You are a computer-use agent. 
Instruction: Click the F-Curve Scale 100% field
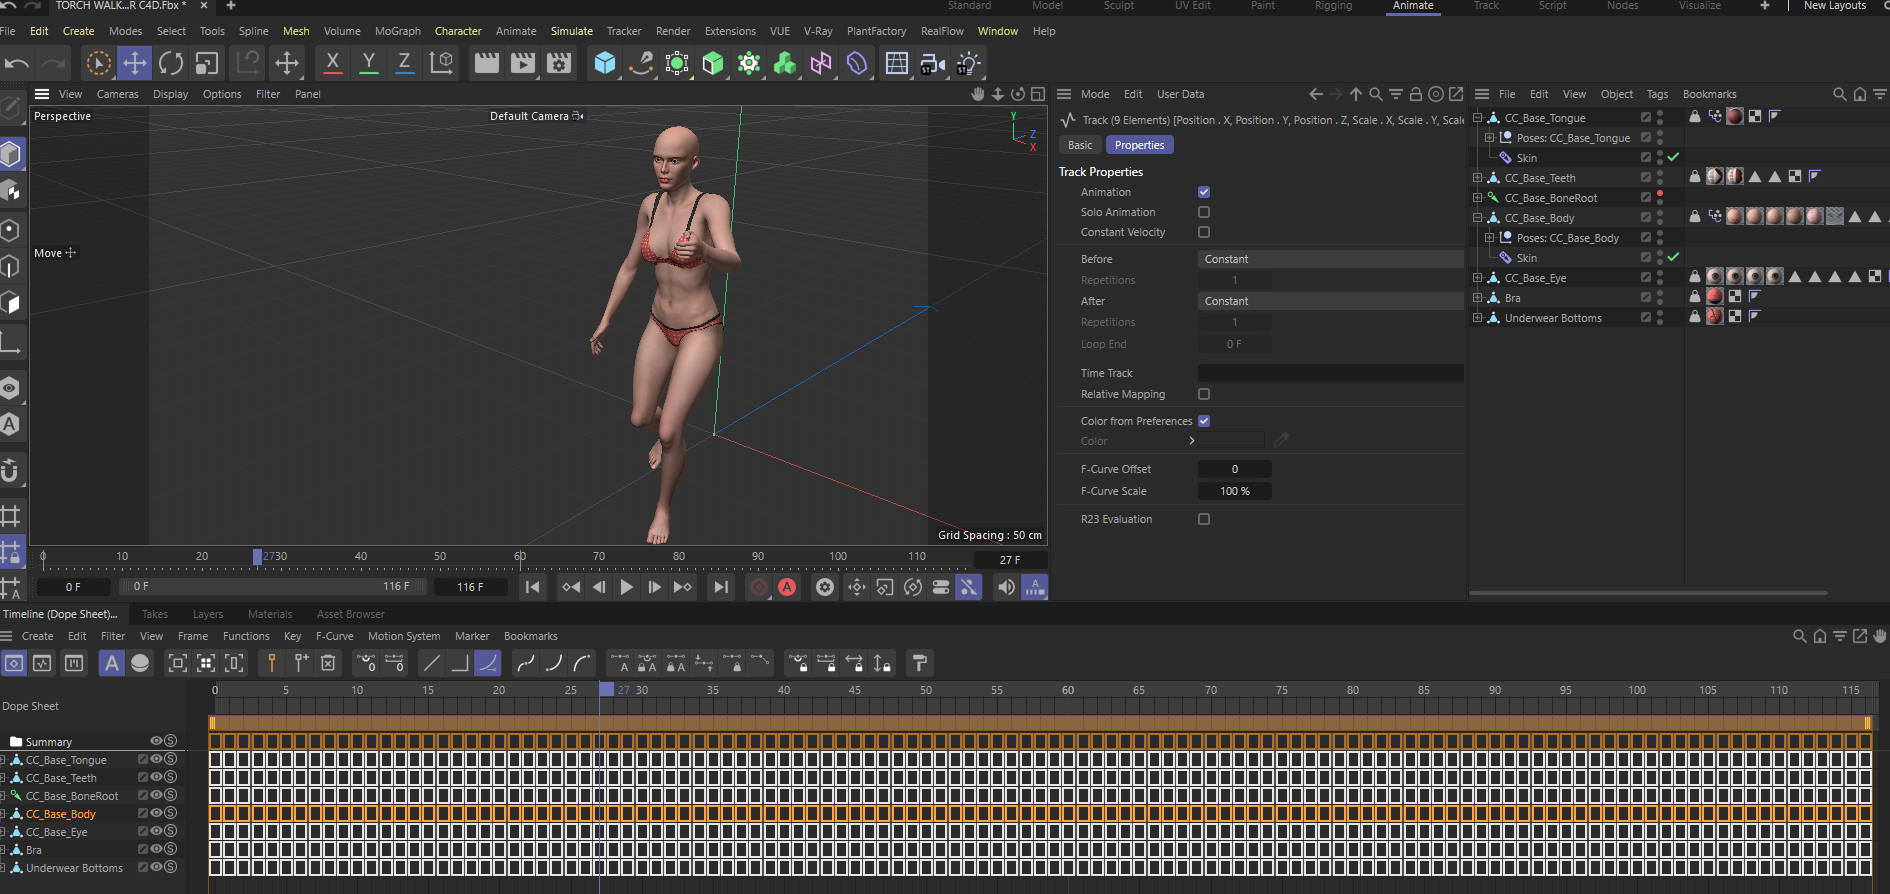[x=1235, y=491]
